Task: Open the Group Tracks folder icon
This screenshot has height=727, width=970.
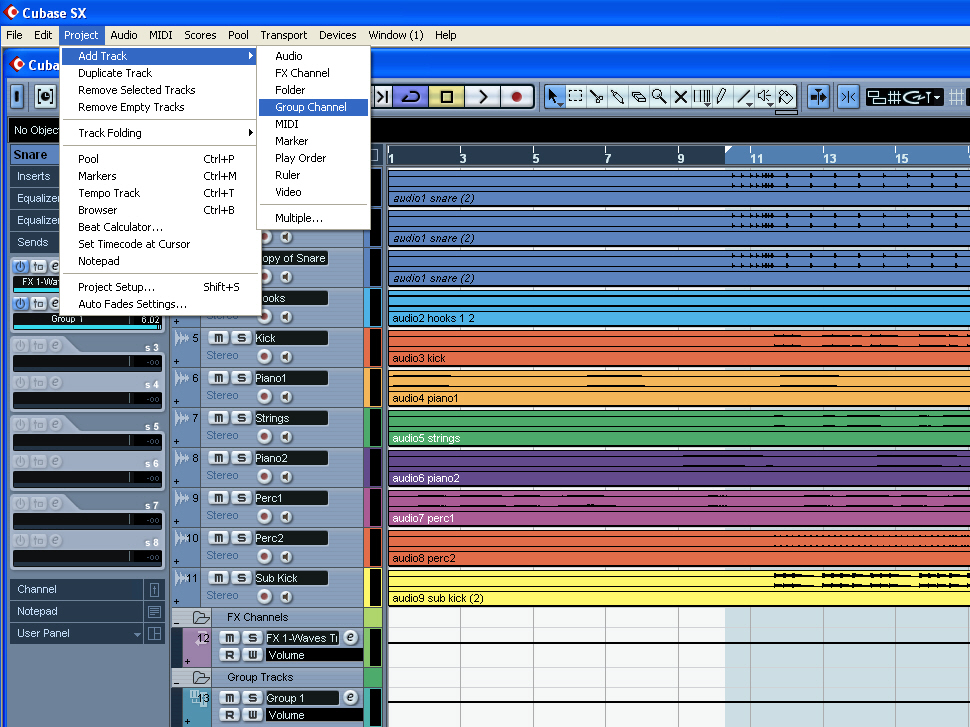Action: point(201,678)
